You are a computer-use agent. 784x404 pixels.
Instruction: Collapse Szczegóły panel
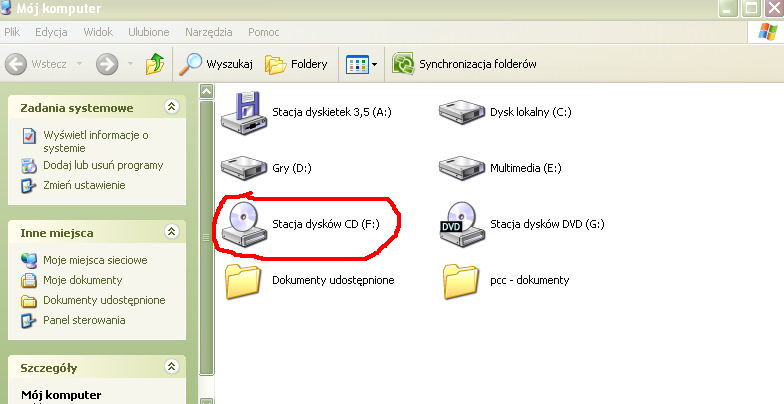point(172,366)
